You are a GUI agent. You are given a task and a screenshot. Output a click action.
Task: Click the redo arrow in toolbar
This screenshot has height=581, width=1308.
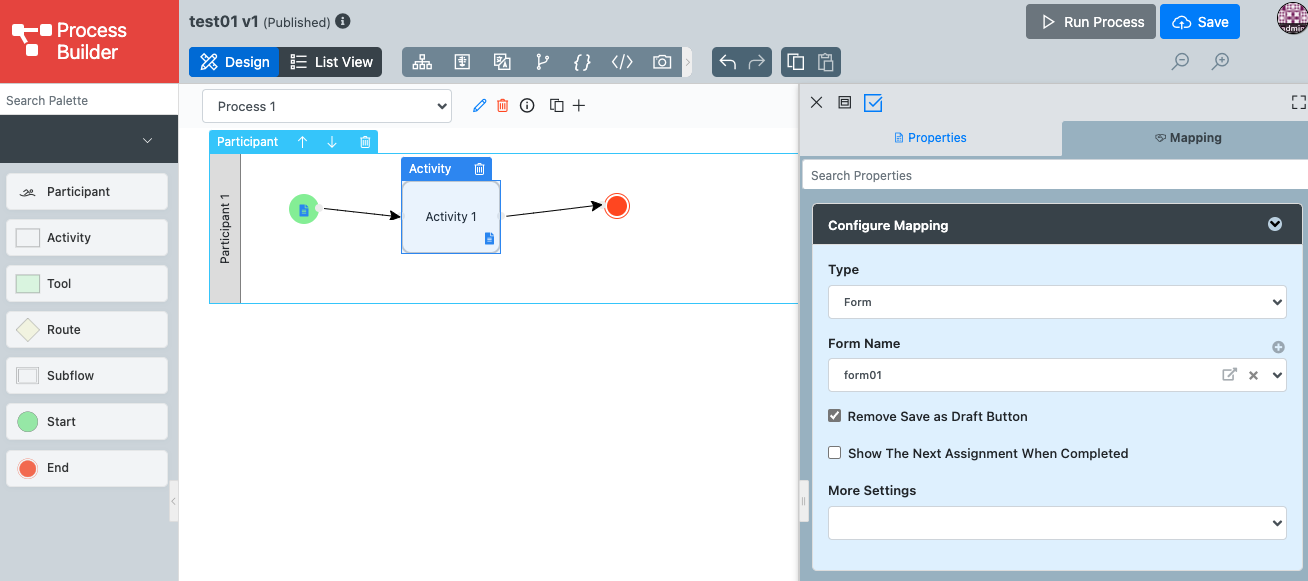point(757,62)
